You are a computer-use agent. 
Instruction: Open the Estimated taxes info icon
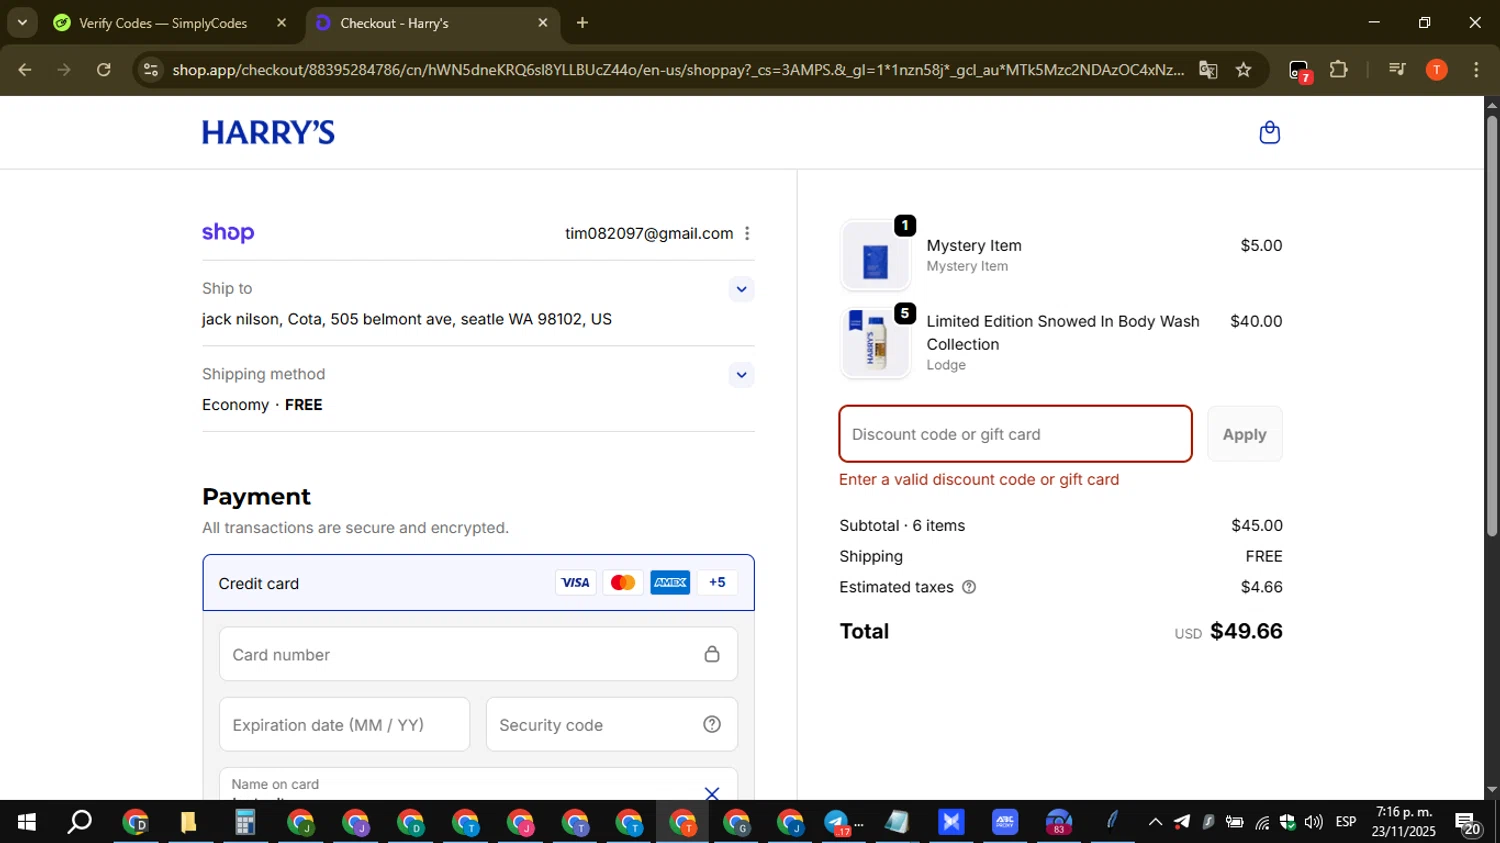point(968,587)
